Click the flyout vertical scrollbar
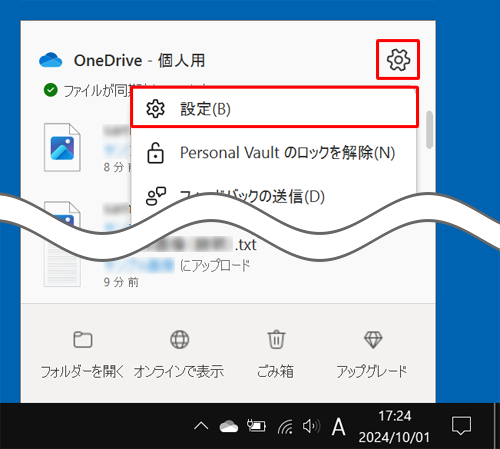 pyautogui.click(x=429, y=130)
